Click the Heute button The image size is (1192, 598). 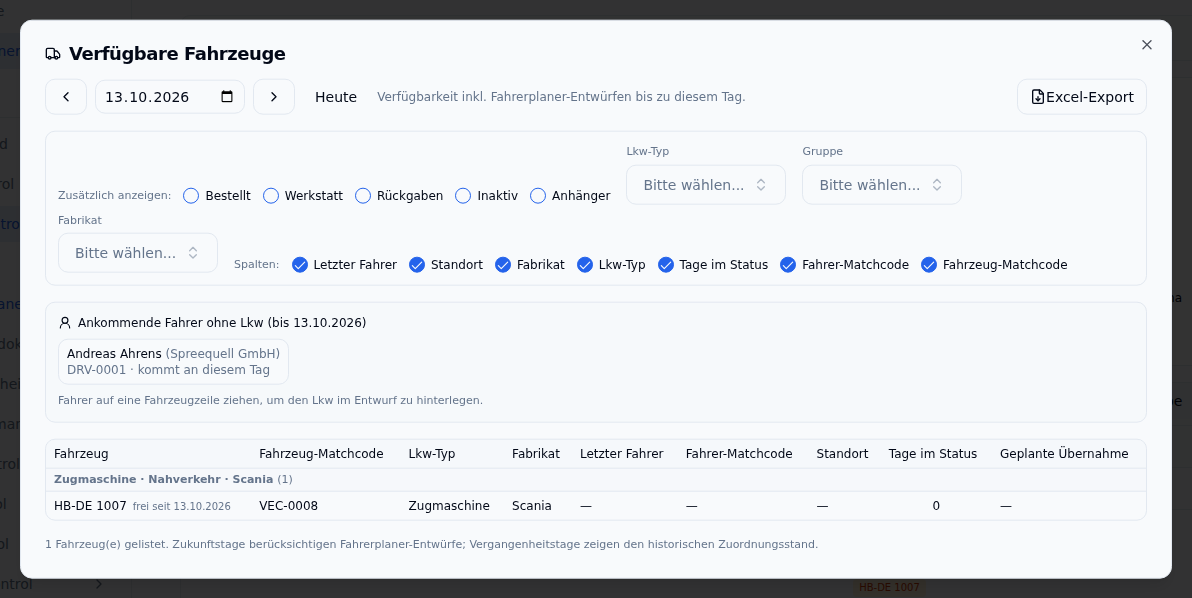coord(336,97)
